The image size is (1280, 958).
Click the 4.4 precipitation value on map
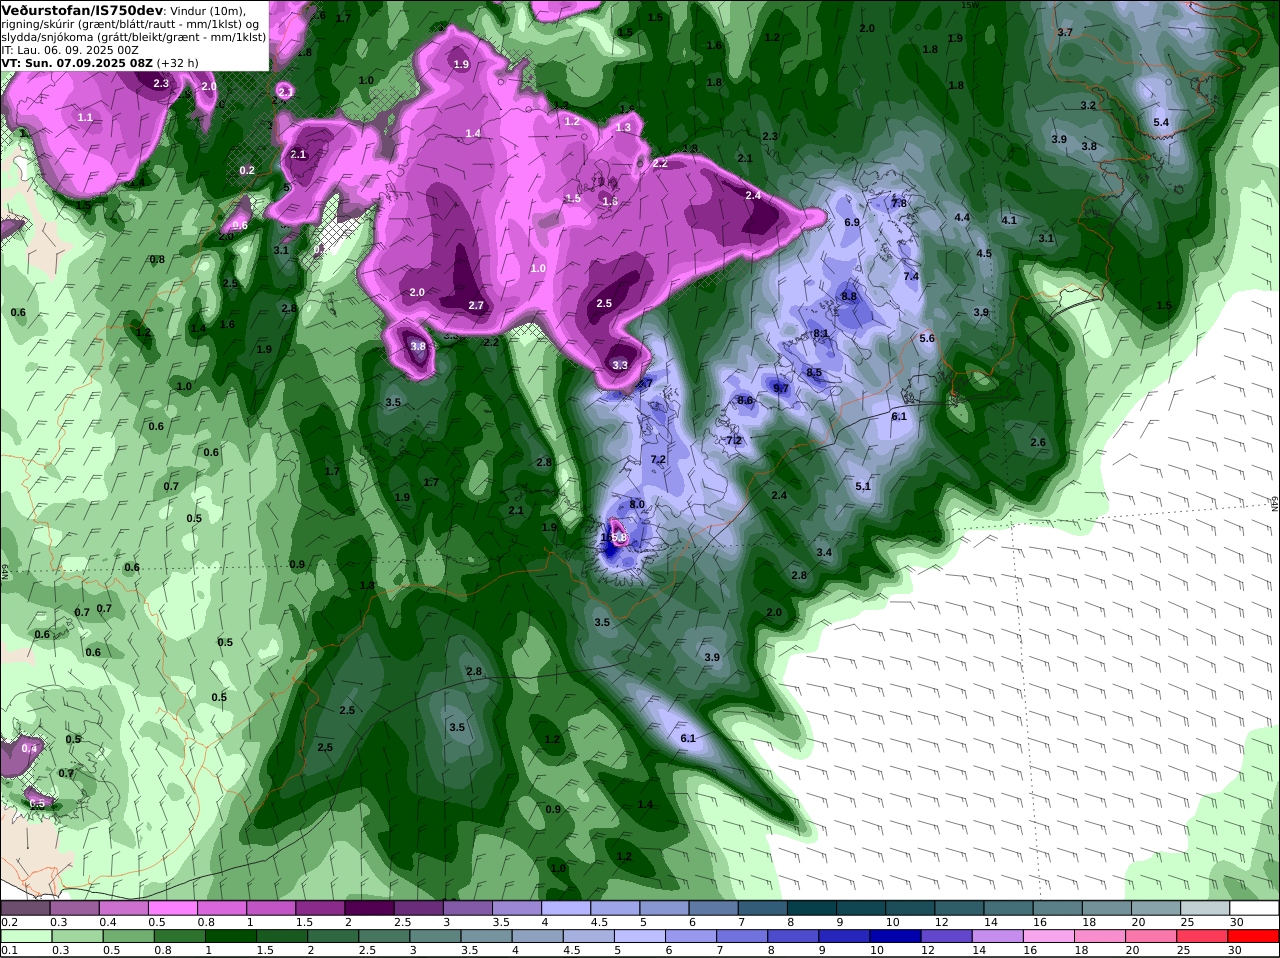[962, 217]
